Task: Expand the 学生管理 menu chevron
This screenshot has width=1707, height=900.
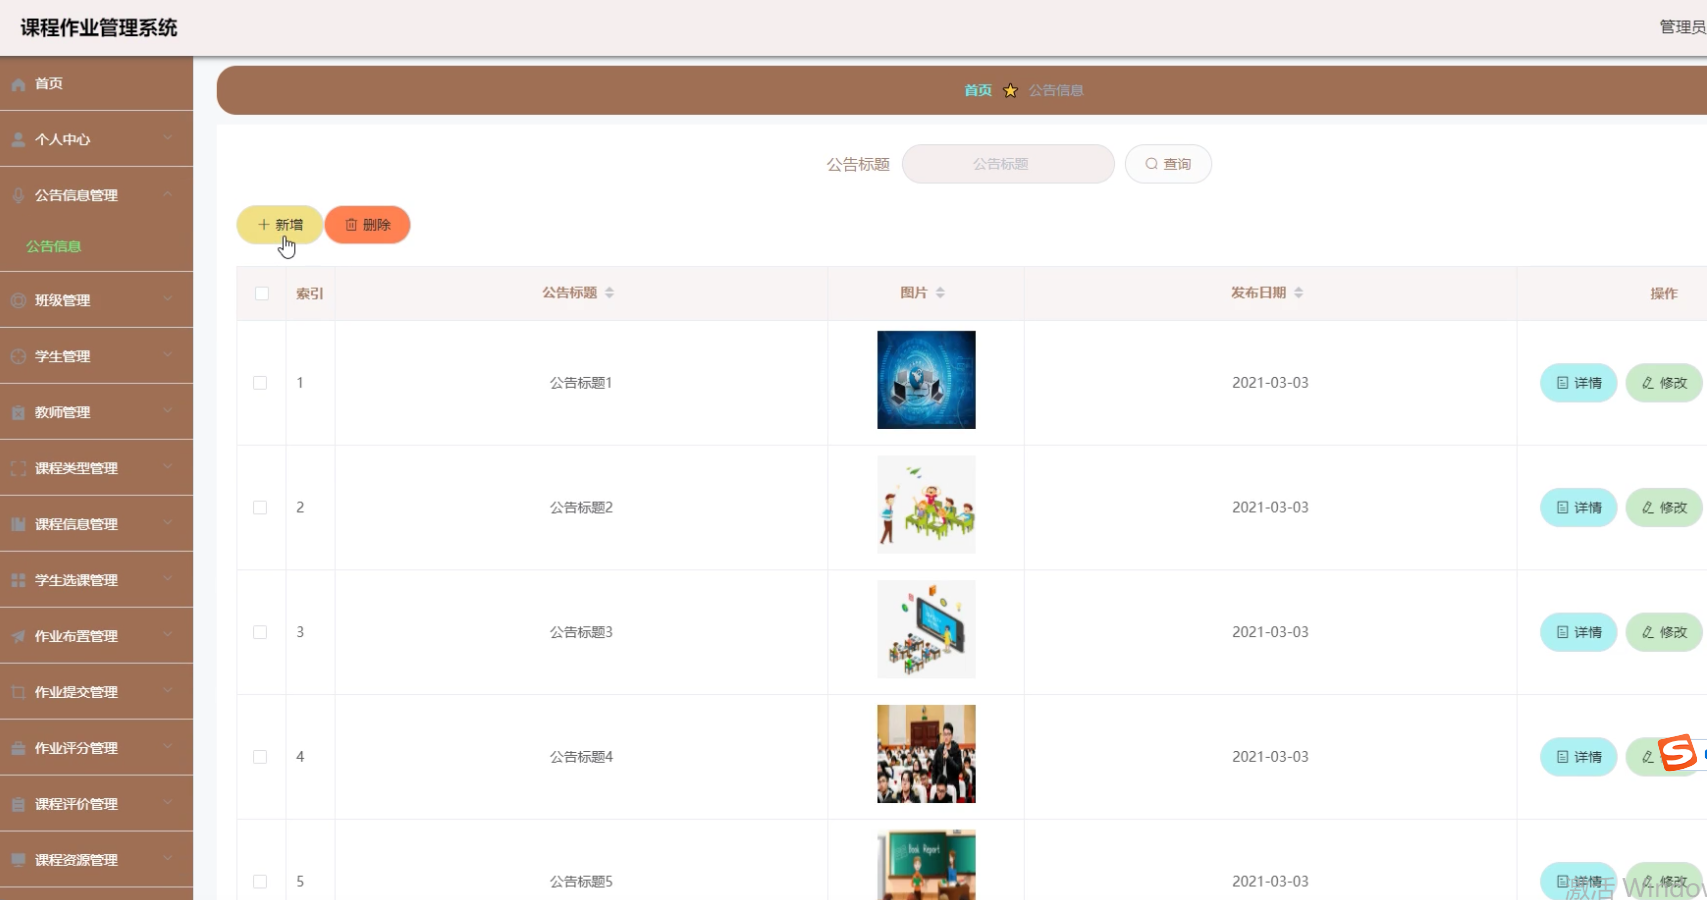Action: (168, 354)
